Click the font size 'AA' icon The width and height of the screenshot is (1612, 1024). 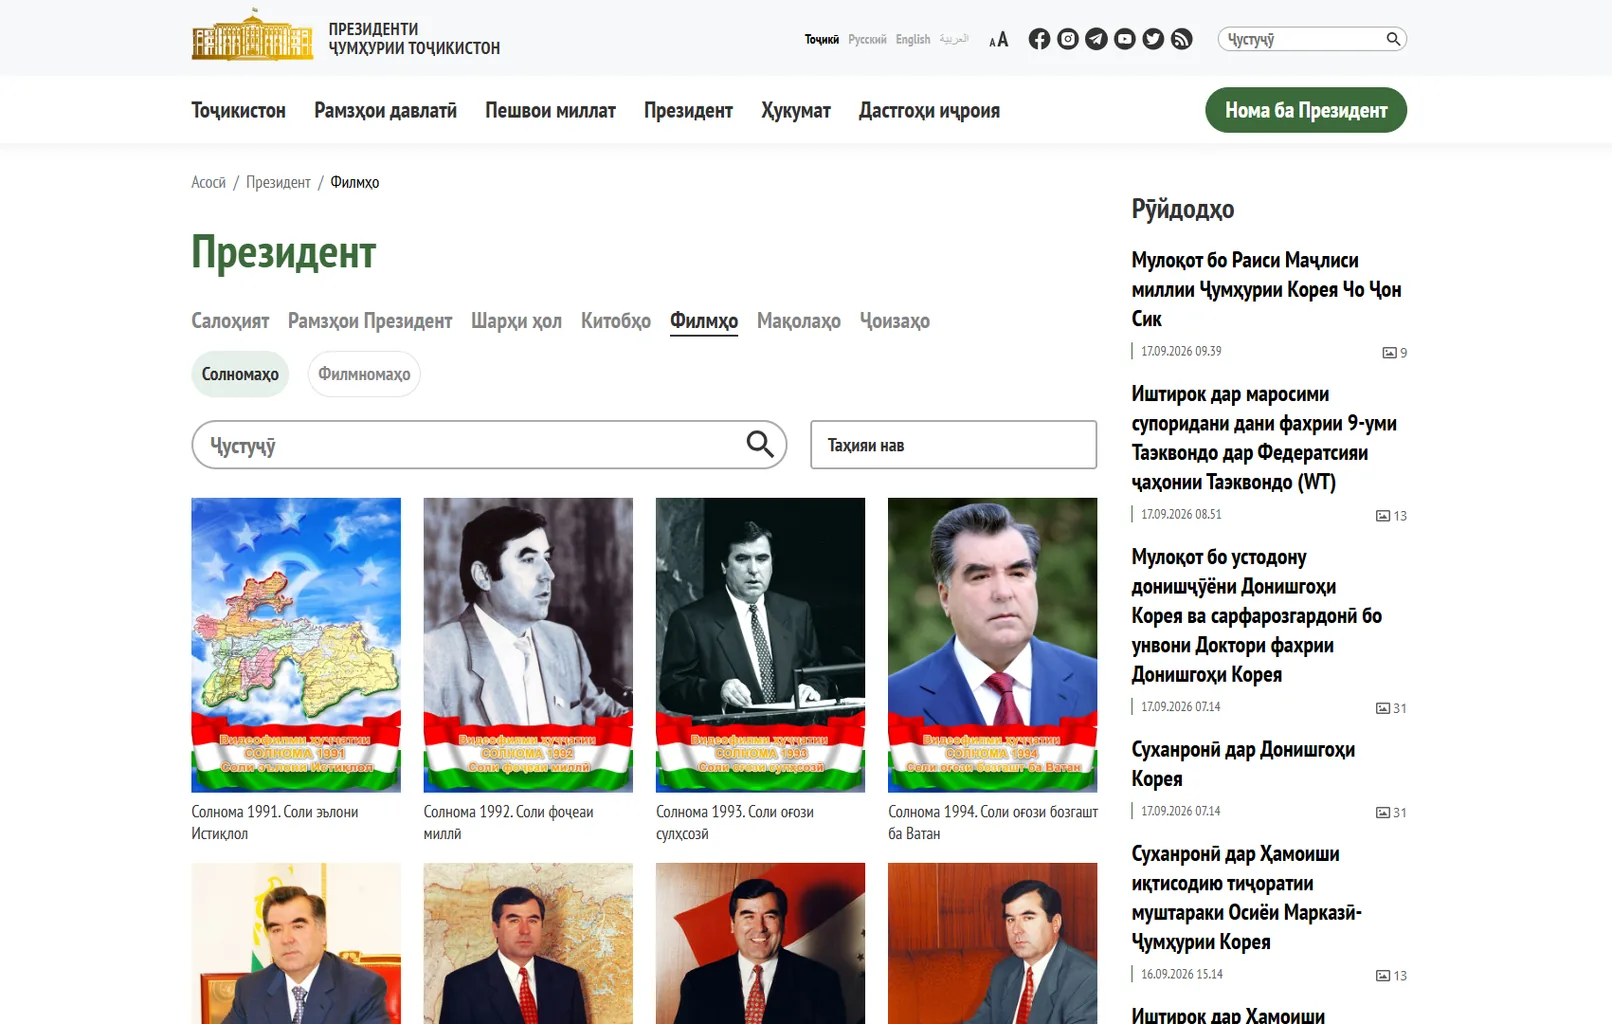point(998,40)
